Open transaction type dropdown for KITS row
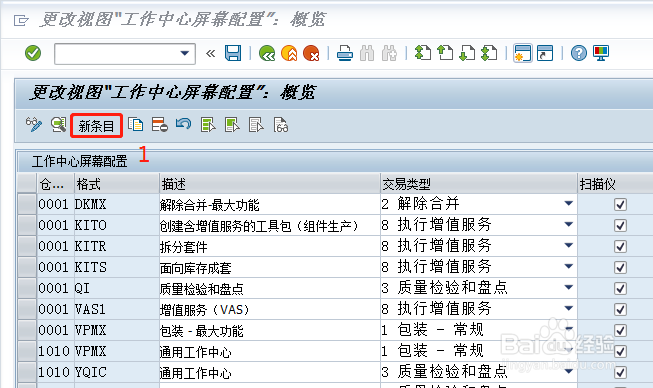 click(568, 266)
